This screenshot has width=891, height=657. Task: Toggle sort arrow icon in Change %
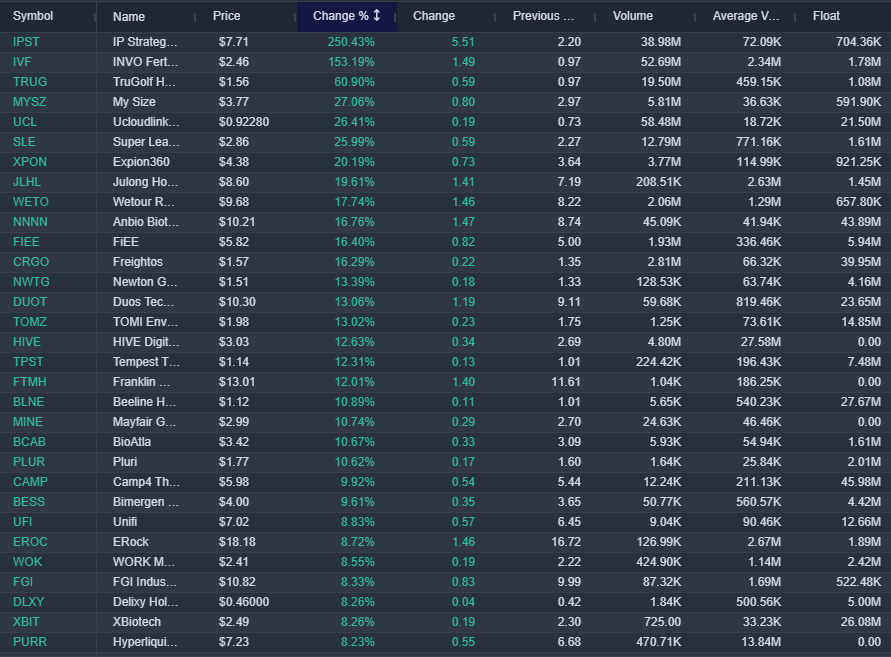click(x=377, y=15)
